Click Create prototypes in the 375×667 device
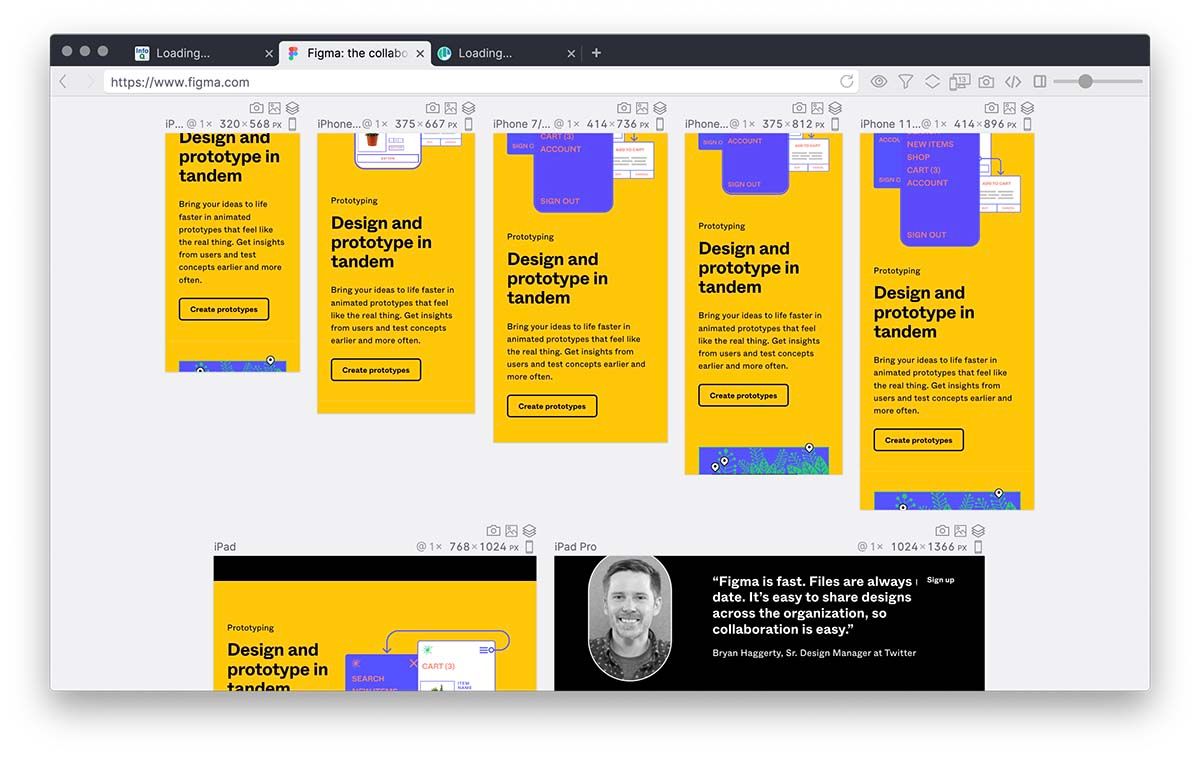Screen dimensions: 1200x757 click(376, 370)
